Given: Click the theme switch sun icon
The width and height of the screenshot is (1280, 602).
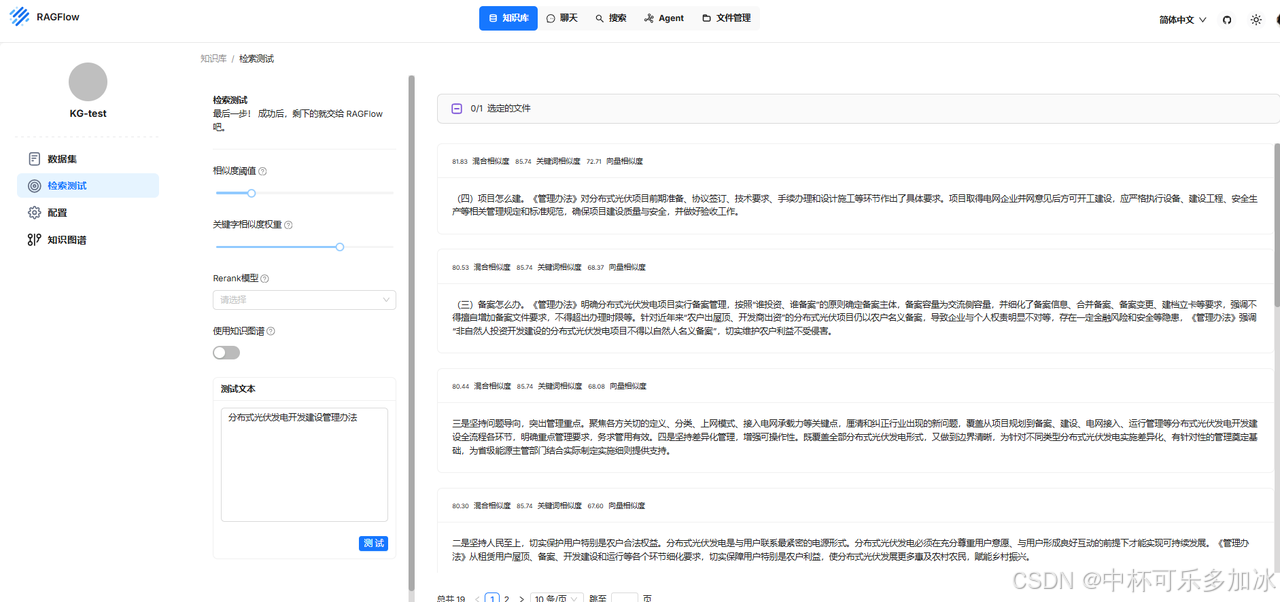Looking at the screenshot, I should (x=1256, y=20).
